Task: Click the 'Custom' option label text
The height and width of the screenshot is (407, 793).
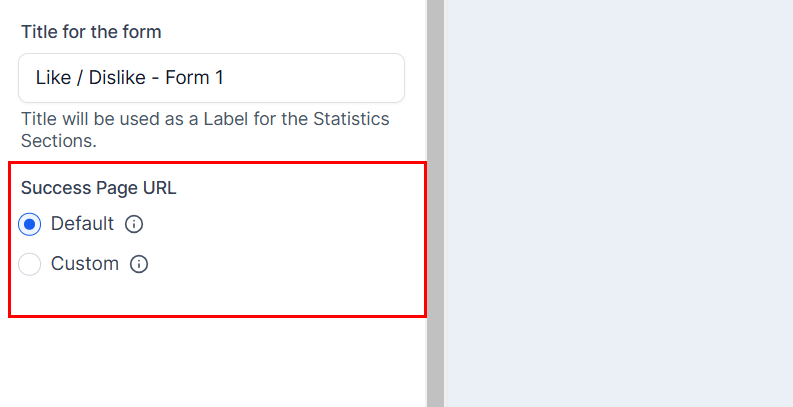Action: [85, 265]
